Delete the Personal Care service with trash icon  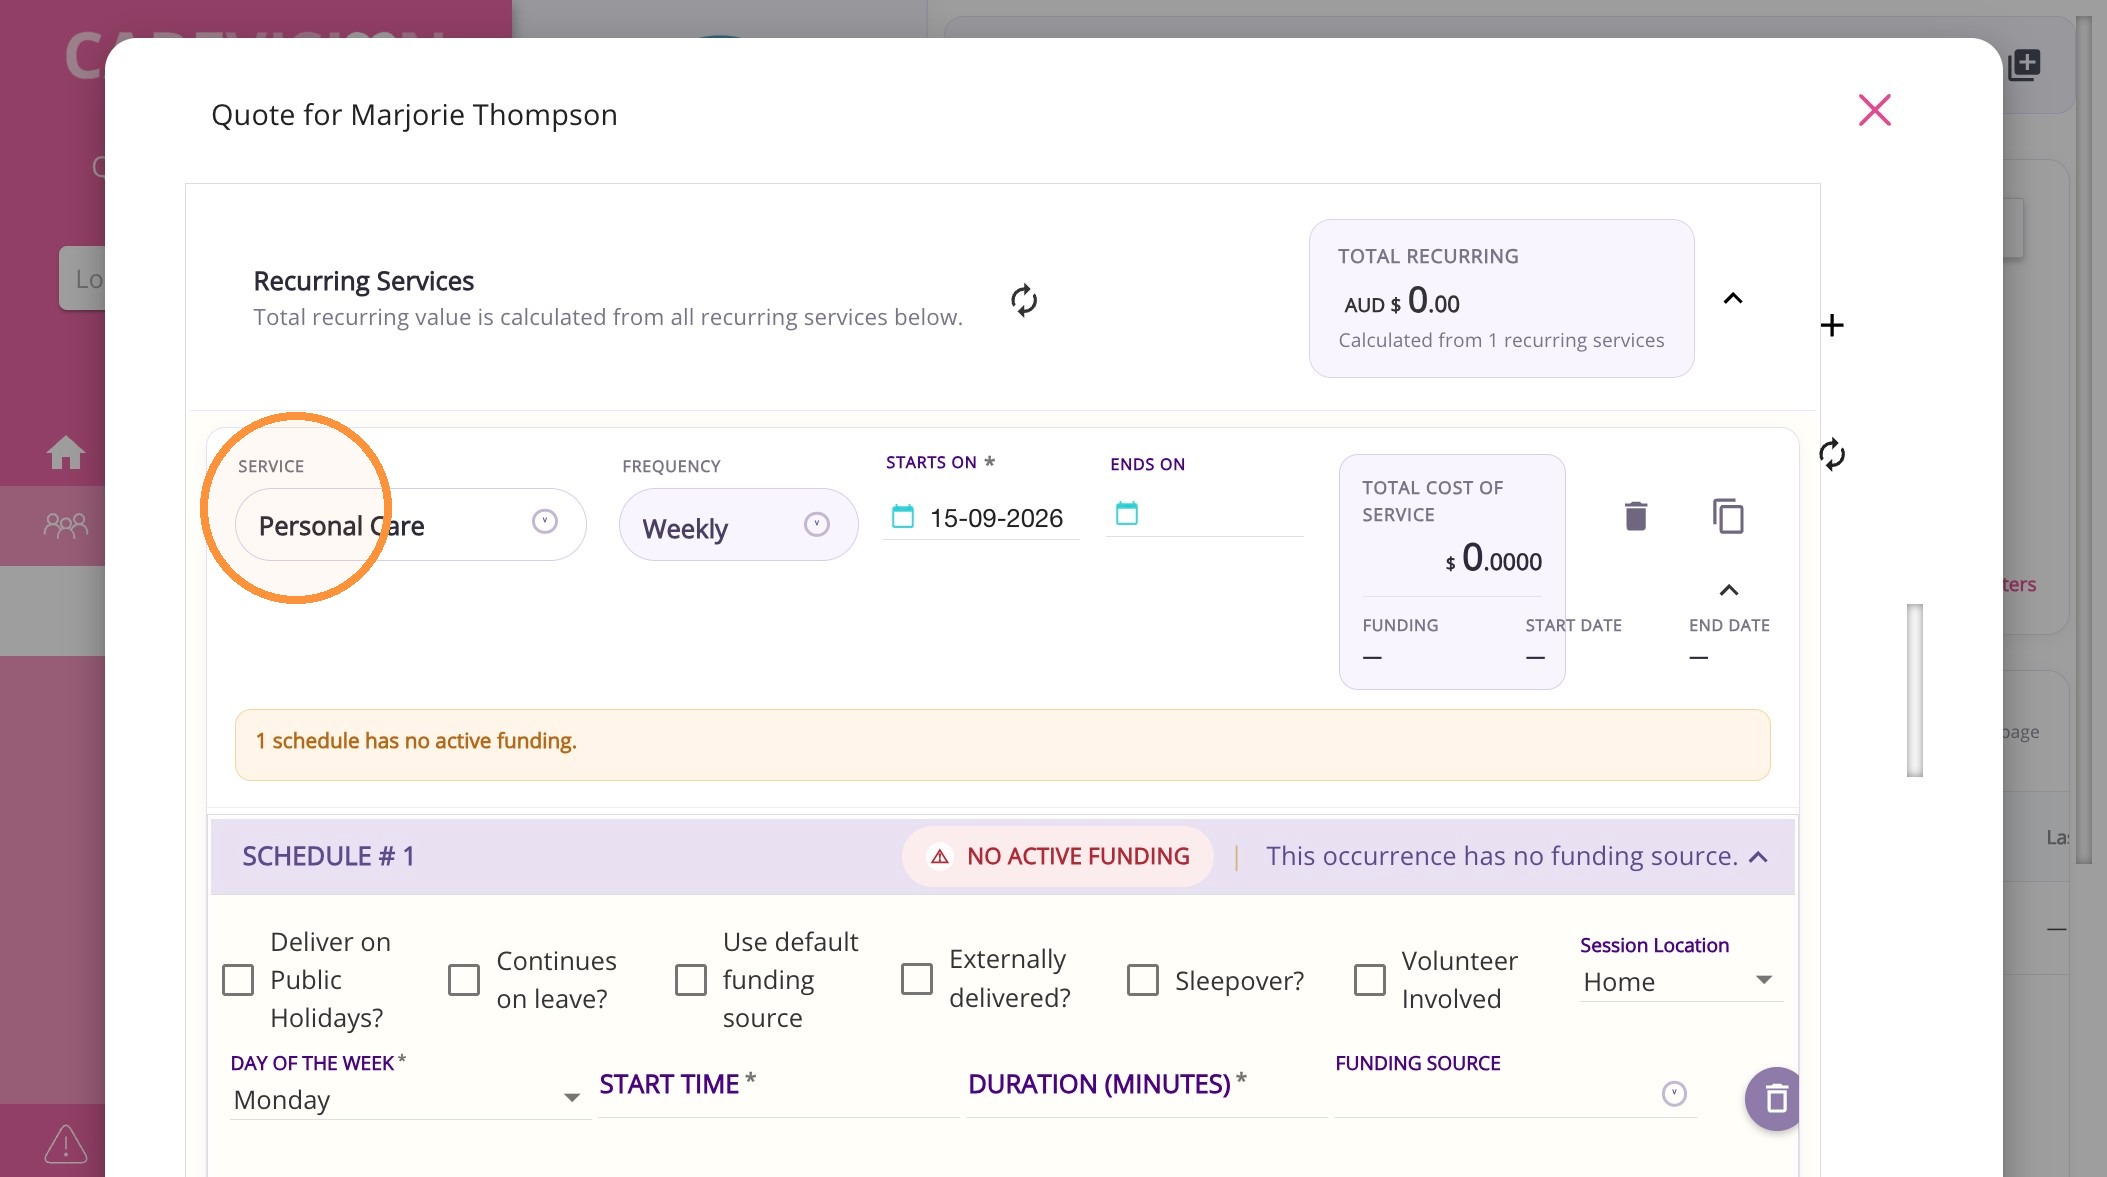[1636, 516]
